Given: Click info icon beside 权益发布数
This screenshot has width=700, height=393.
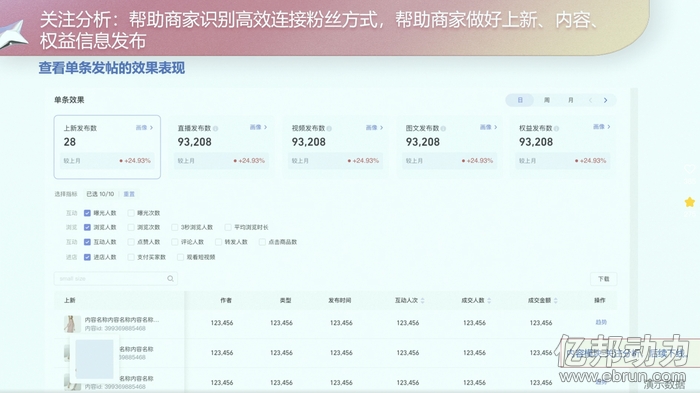Looking at the screenshot, I should tap(556, 129).
